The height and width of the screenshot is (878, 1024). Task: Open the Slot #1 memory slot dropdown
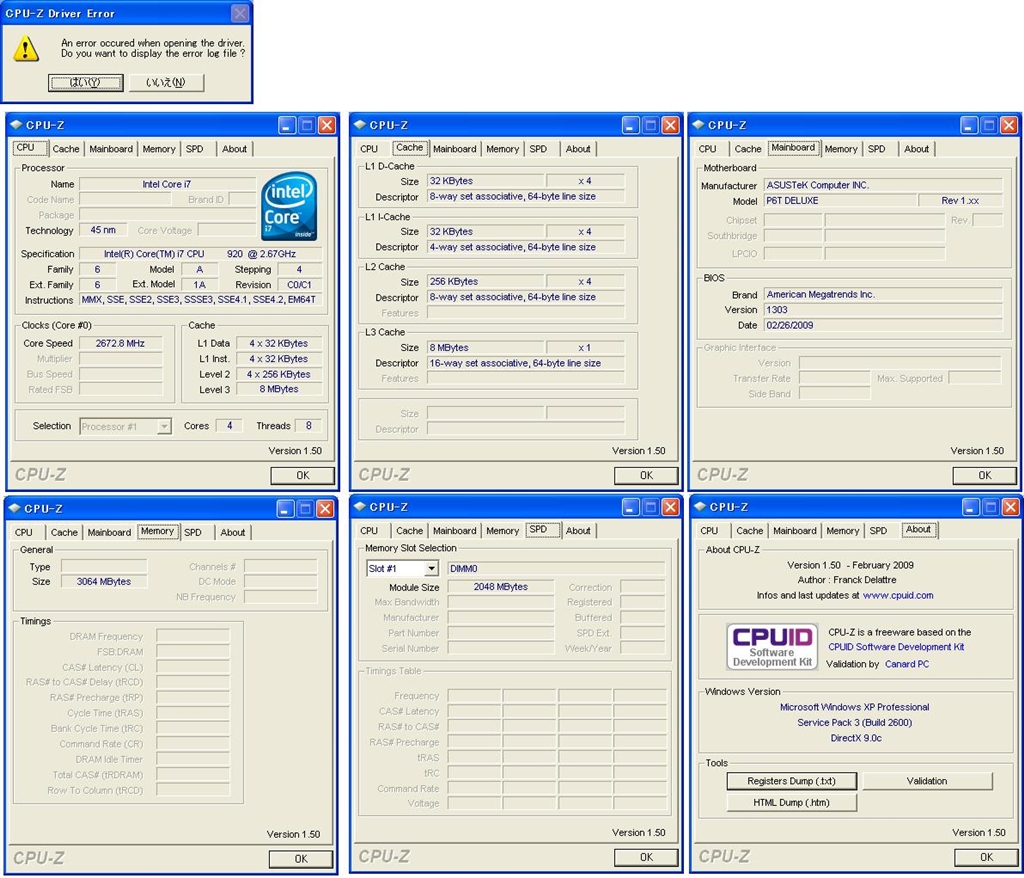[431, 568]
